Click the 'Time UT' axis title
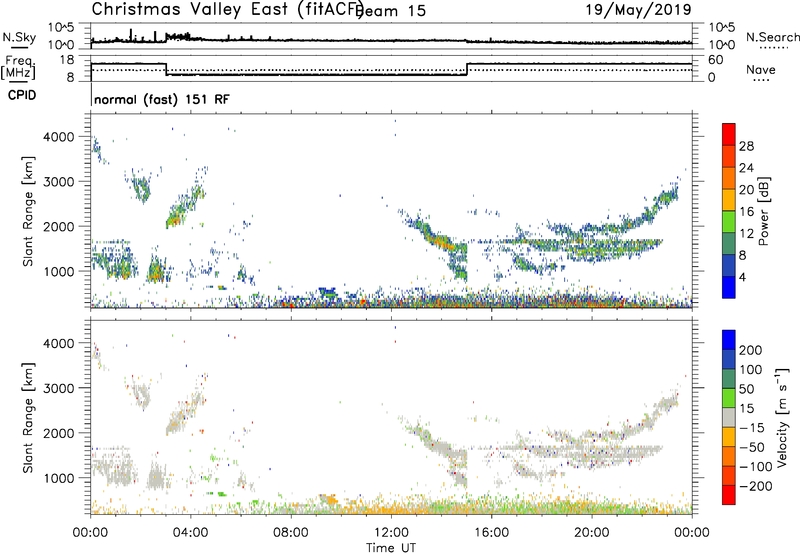Image resolution: width=800 pixels, height=554 pixels. pos(391,548)
